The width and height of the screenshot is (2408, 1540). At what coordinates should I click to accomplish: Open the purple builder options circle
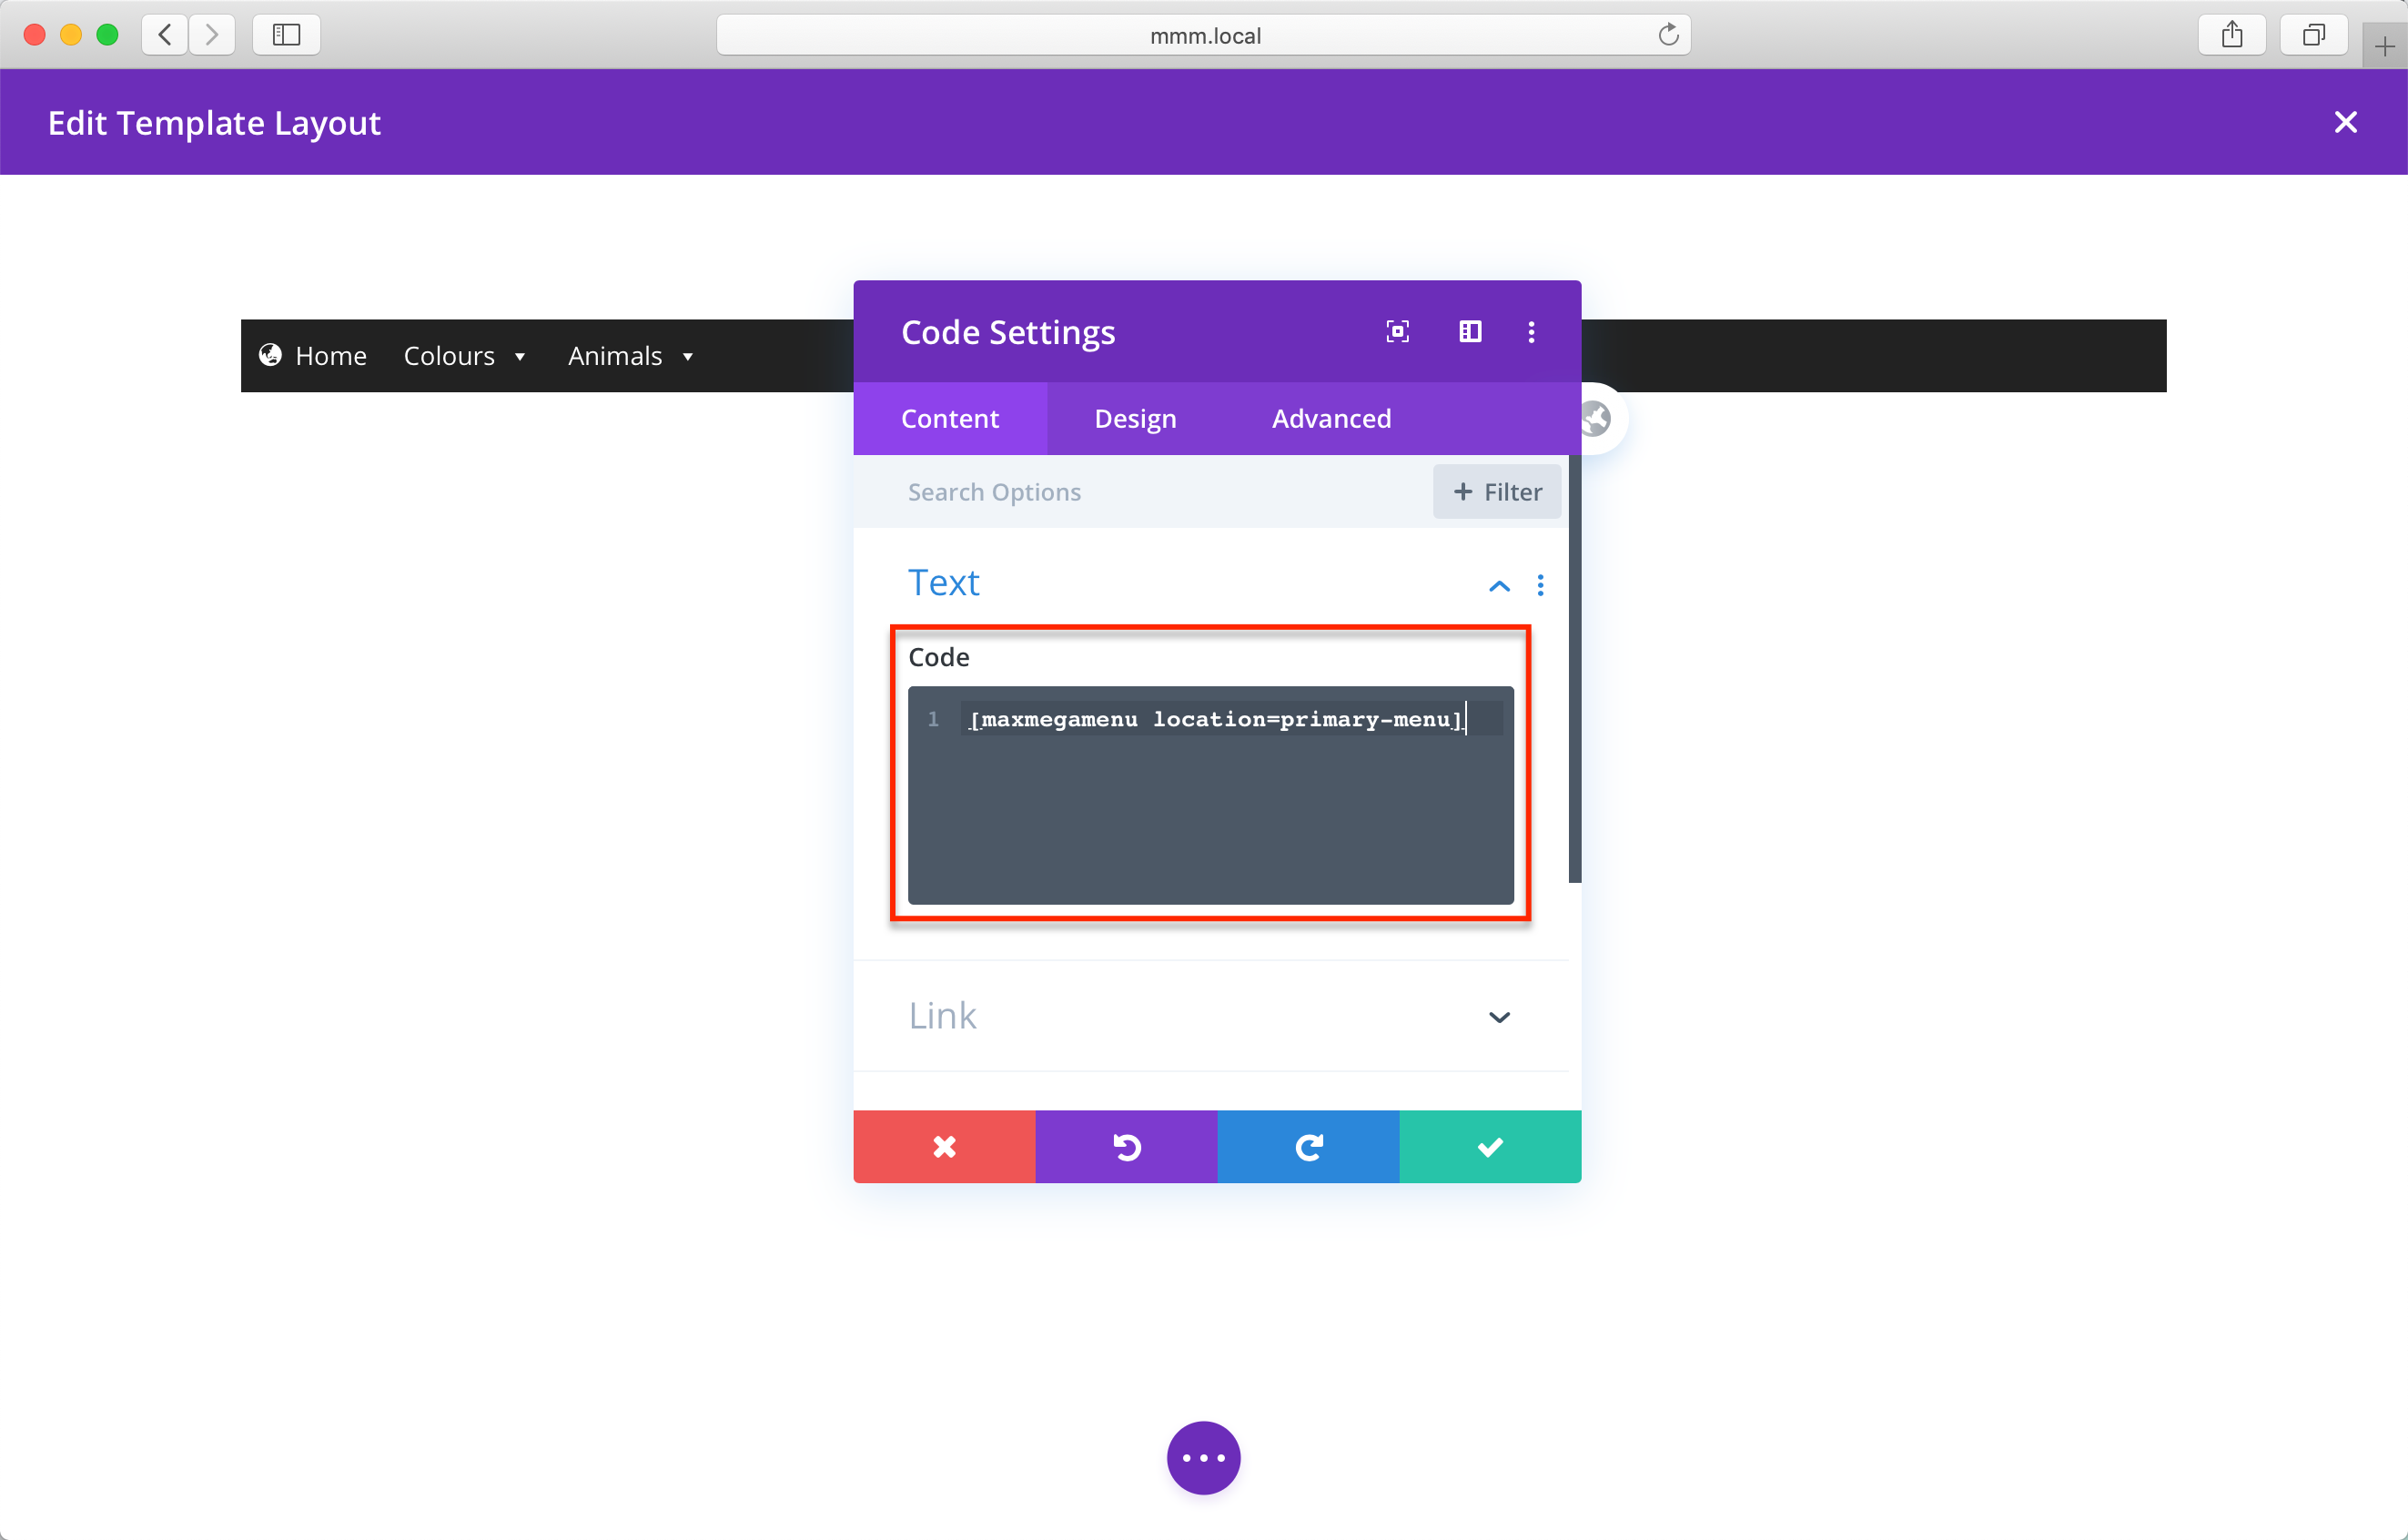(1203, 1457)
